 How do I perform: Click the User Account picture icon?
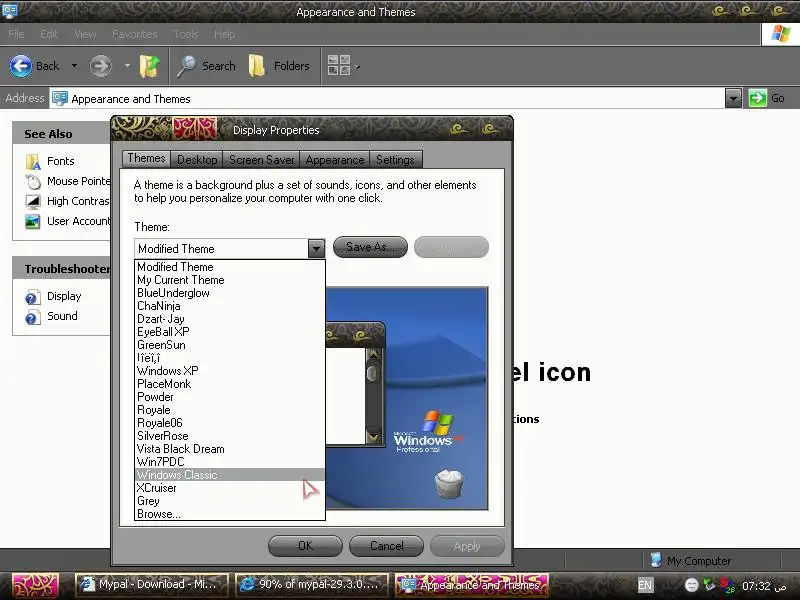[x=33, y=221]
